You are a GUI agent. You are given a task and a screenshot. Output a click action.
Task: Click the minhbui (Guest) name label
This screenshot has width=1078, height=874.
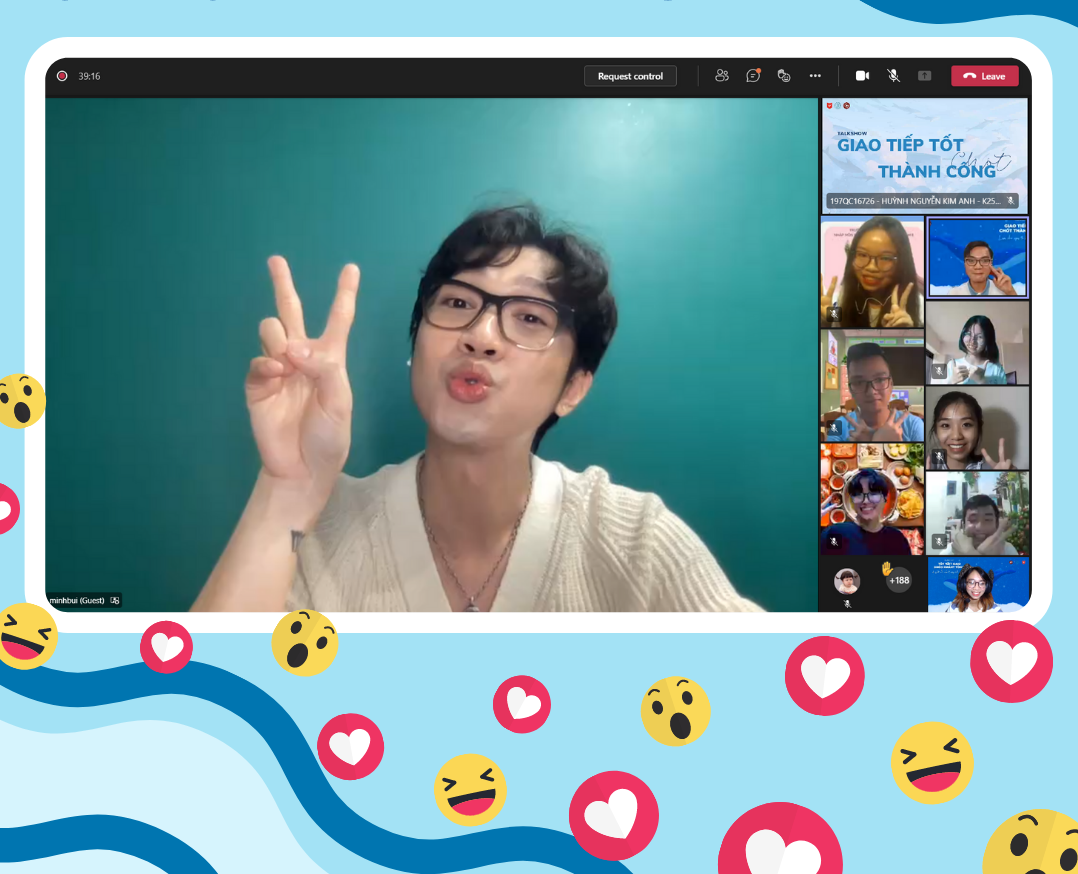(77, 600)
